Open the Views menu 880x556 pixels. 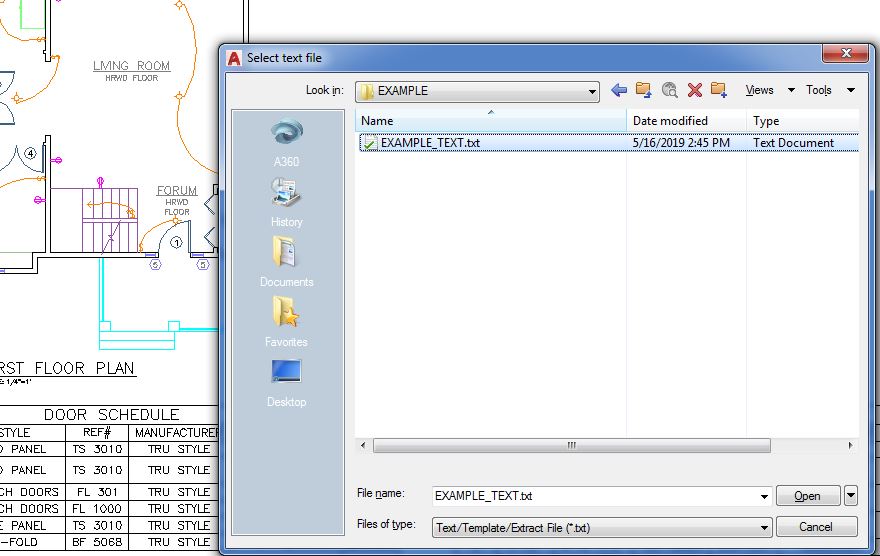click(769, 90)
